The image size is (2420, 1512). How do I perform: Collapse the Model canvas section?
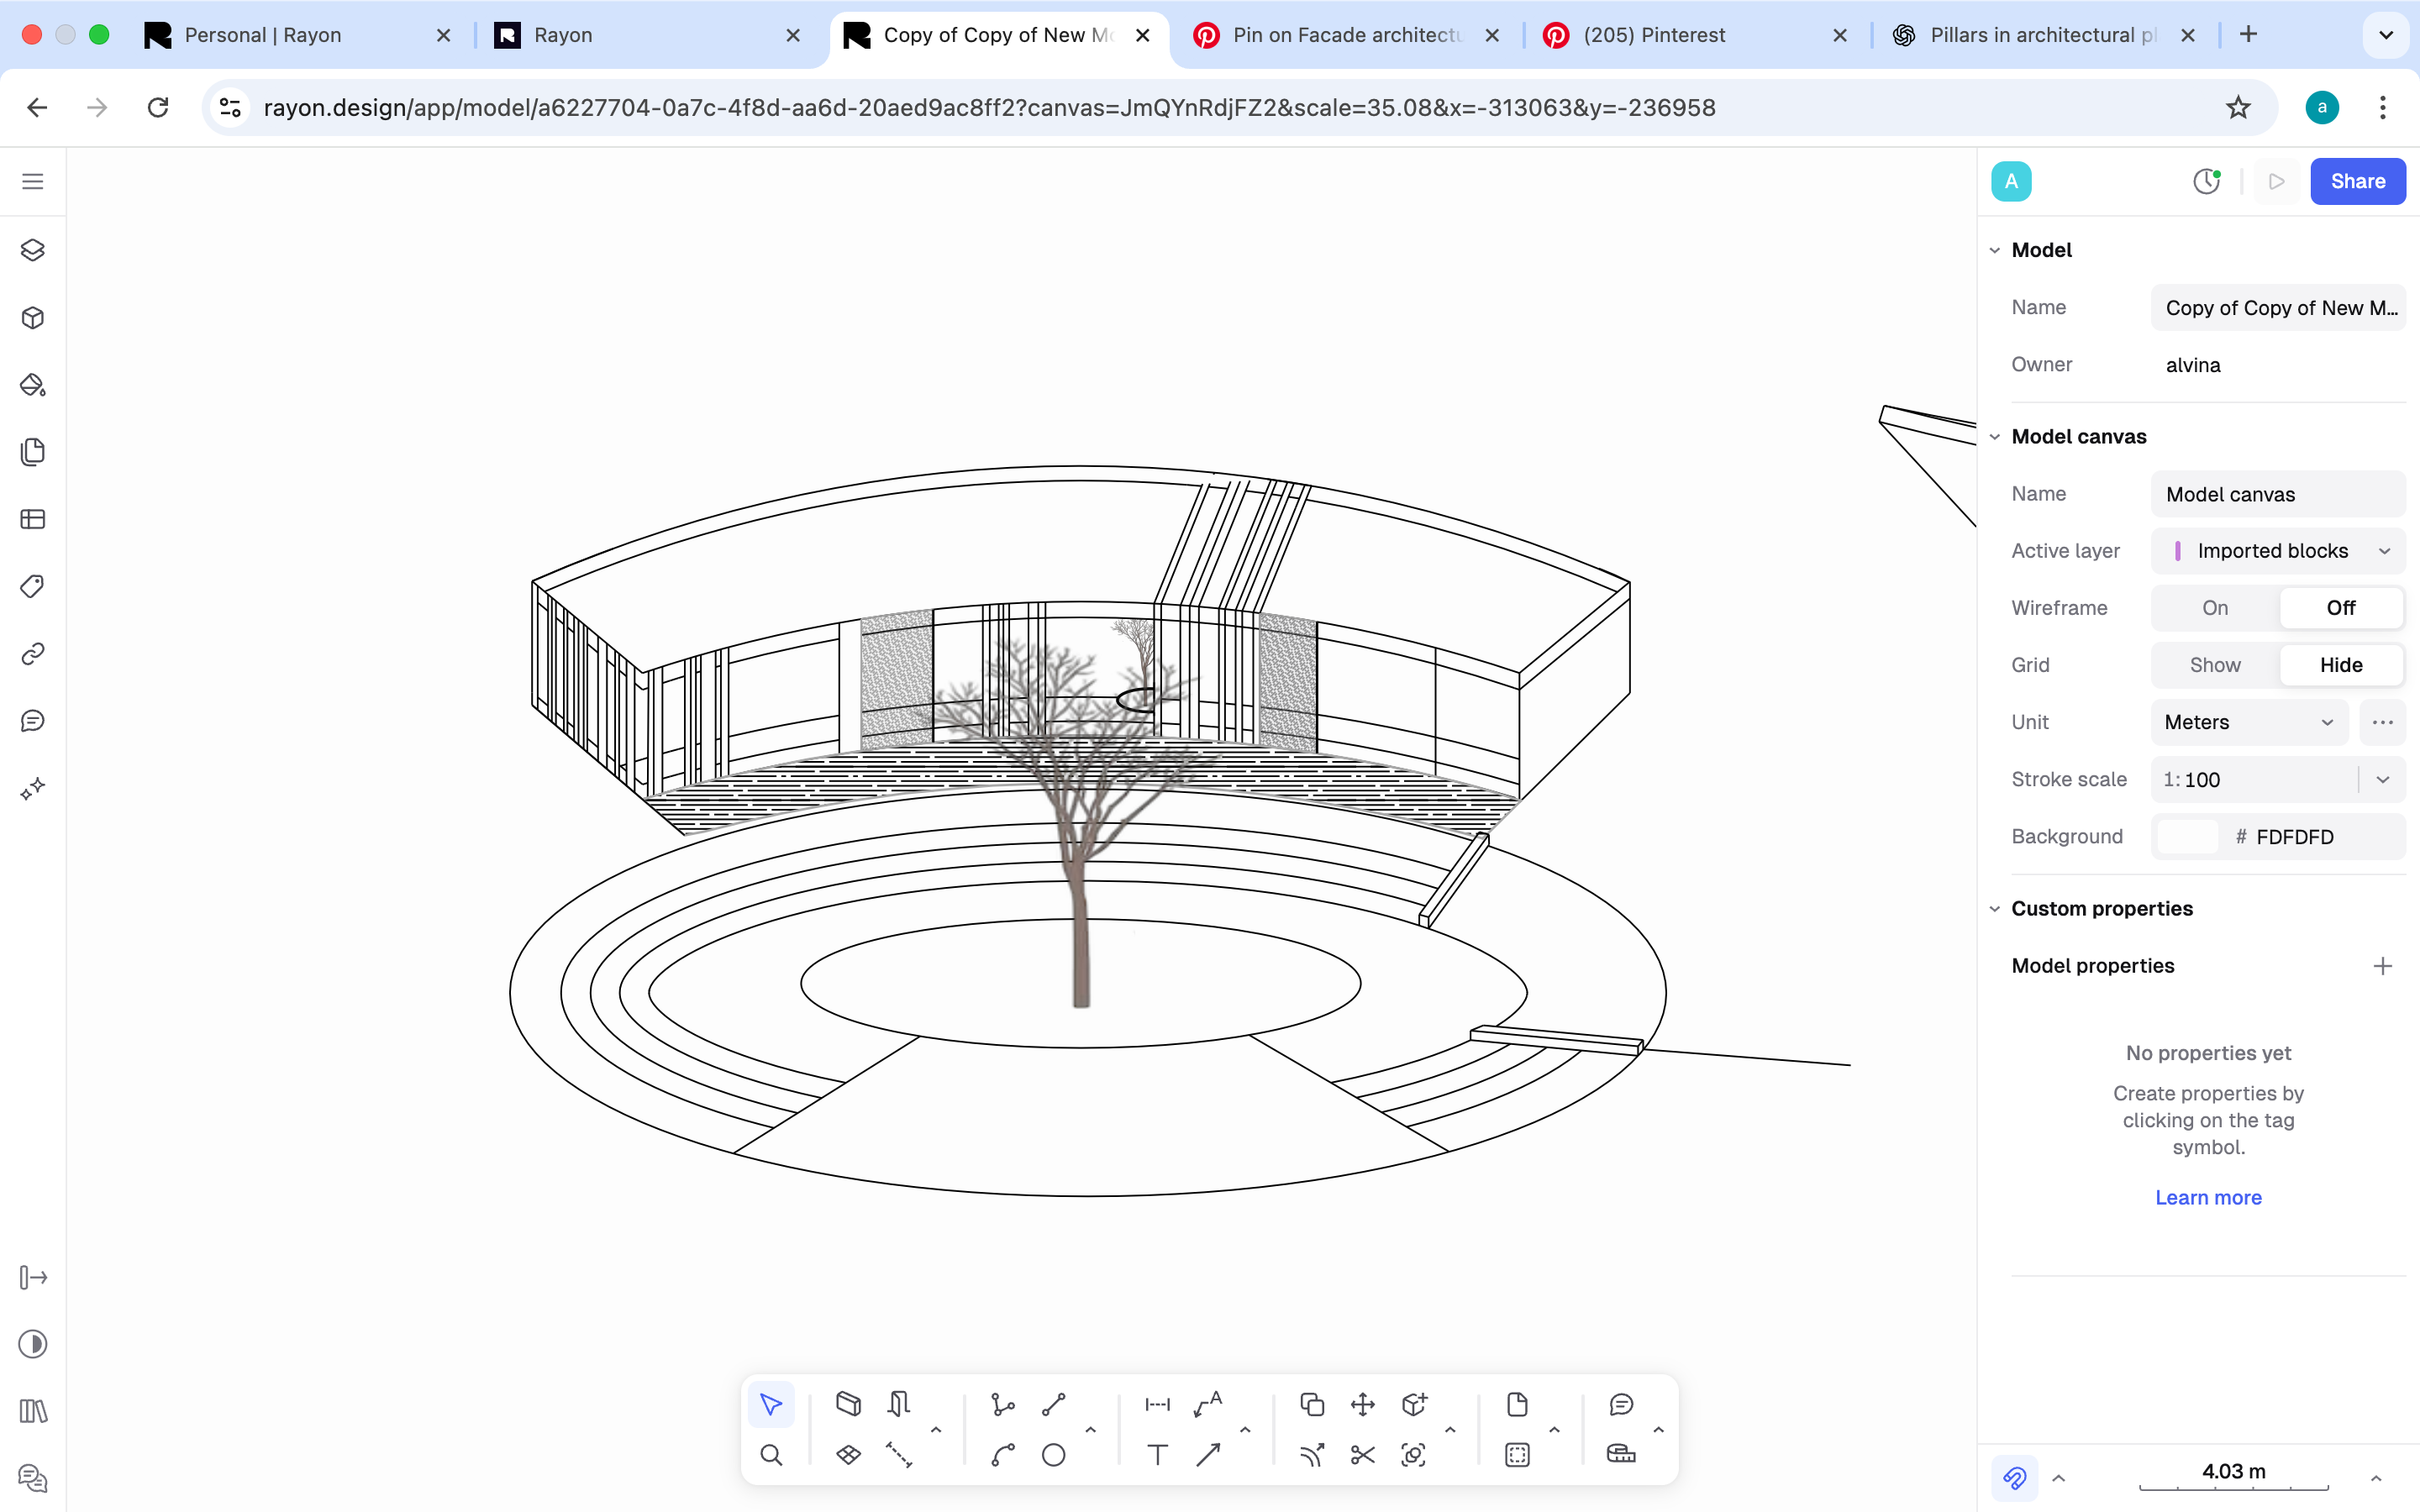[1995, 437]
